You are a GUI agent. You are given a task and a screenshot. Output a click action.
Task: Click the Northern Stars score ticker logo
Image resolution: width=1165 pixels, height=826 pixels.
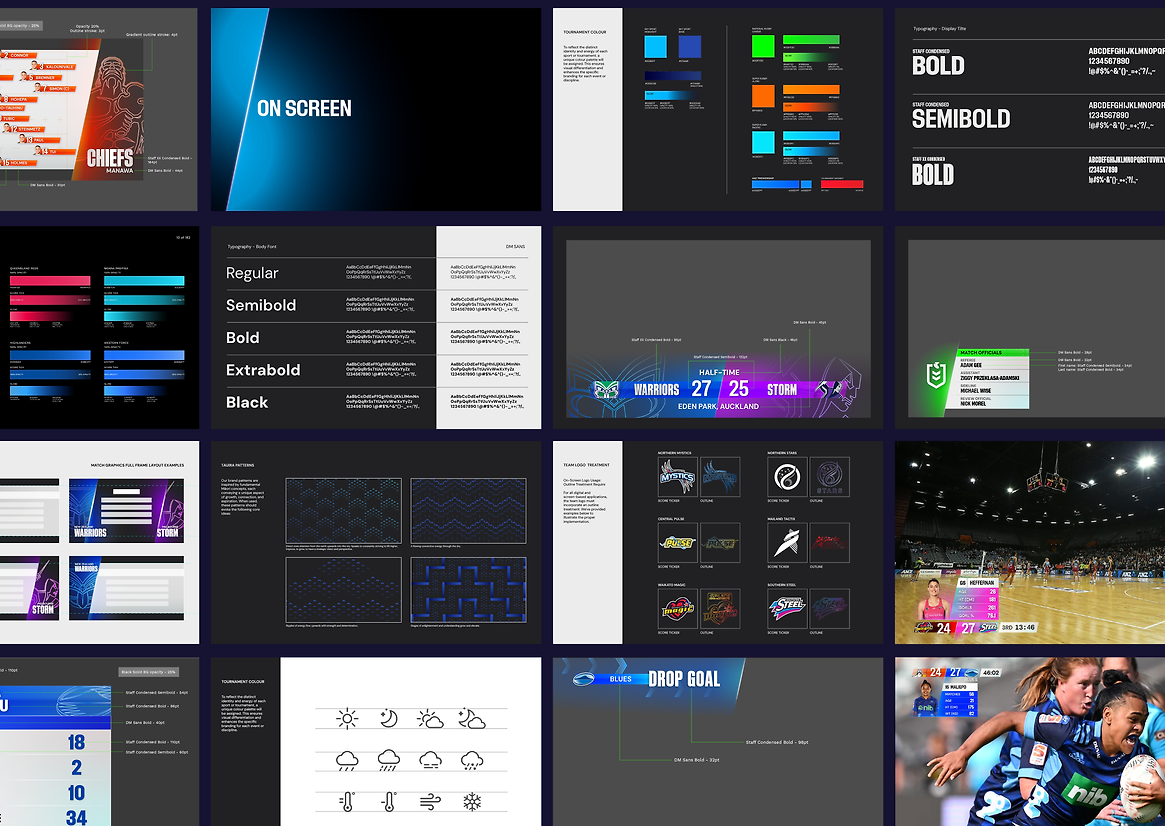(787, 477)
